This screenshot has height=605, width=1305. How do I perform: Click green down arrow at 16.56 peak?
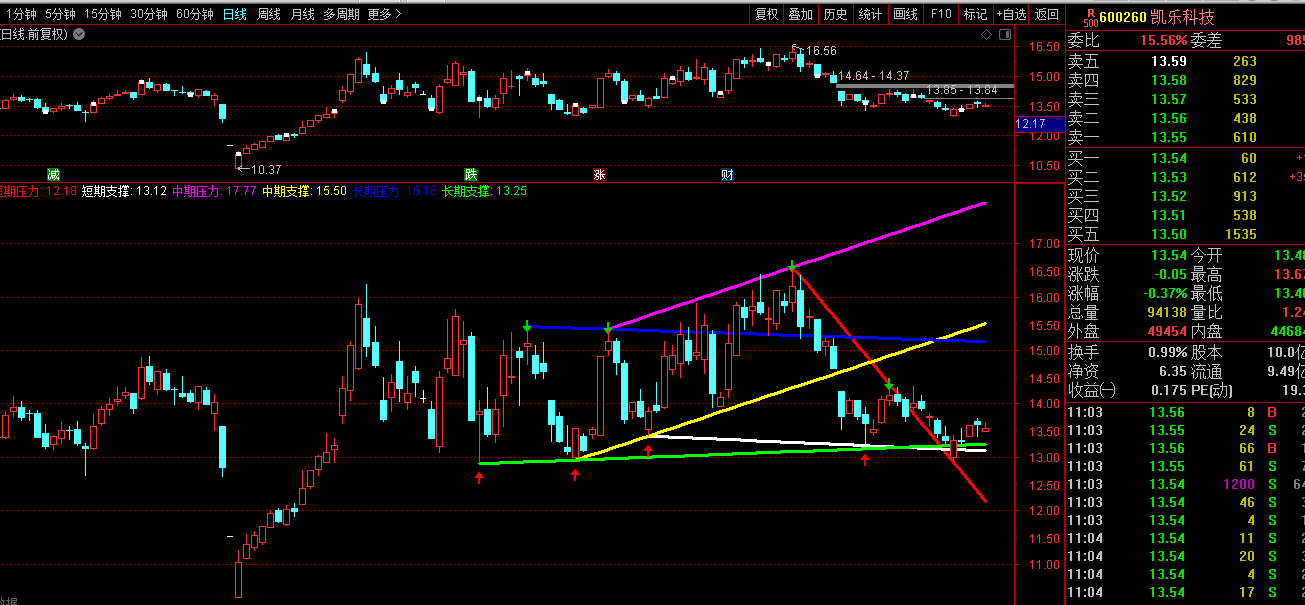click(792, 267)
